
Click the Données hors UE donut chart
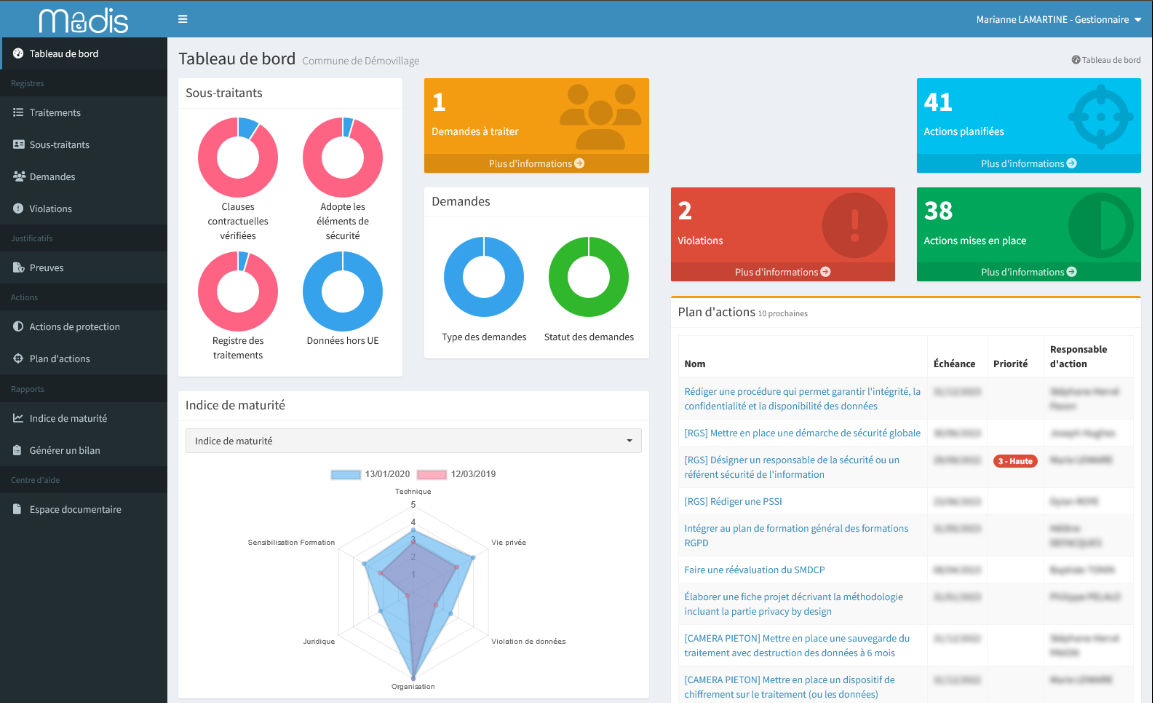click(343, 291)
